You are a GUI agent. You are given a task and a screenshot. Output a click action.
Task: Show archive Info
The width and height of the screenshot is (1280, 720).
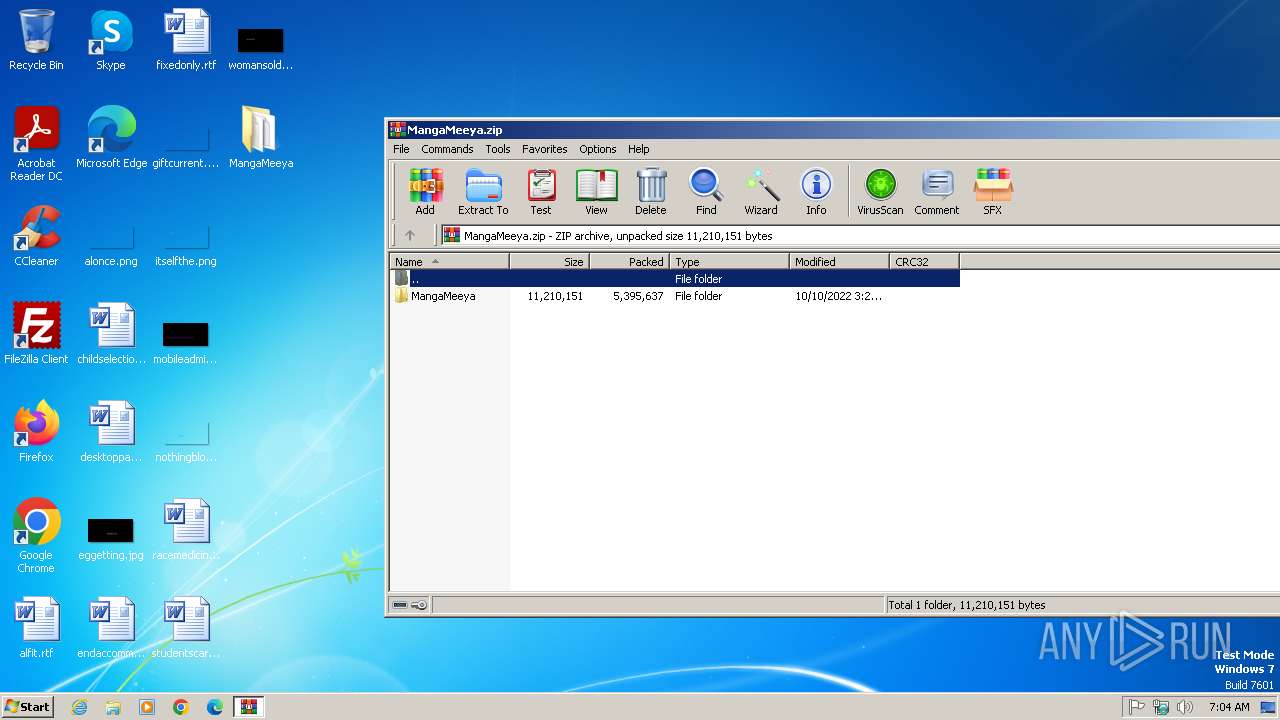(816, 191)
